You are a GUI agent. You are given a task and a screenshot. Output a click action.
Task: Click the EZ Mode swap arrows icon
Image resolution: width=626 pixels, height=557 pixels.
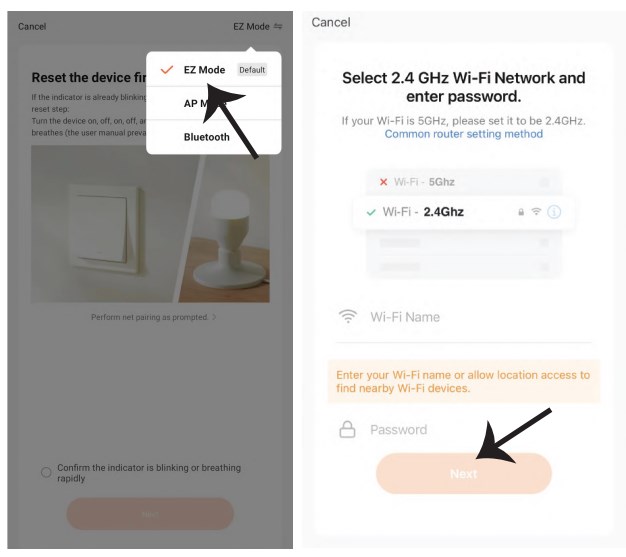[x=278, y=26]
